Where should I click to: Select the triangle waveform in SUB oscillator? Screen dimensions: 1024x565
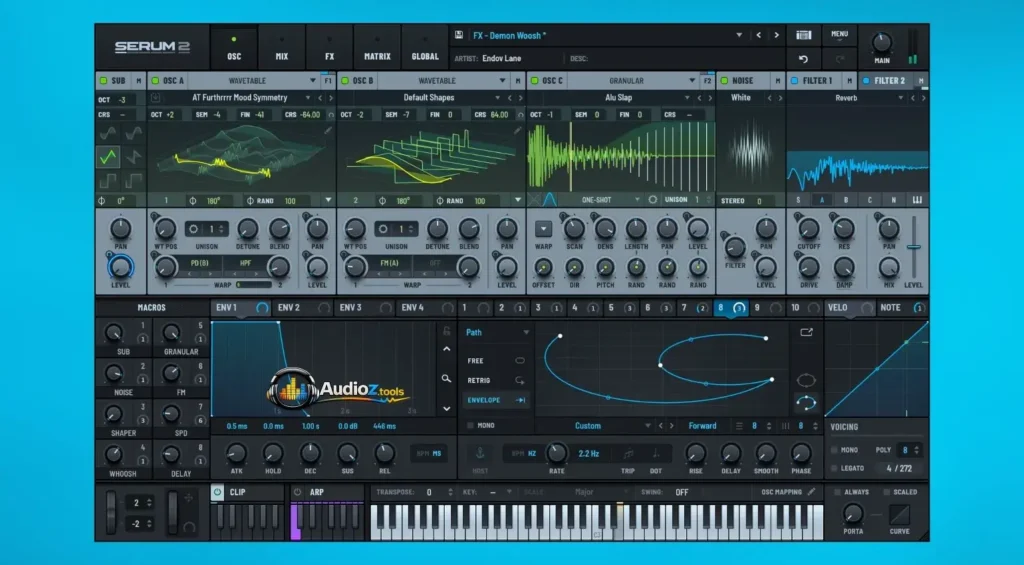click(108, 157)
